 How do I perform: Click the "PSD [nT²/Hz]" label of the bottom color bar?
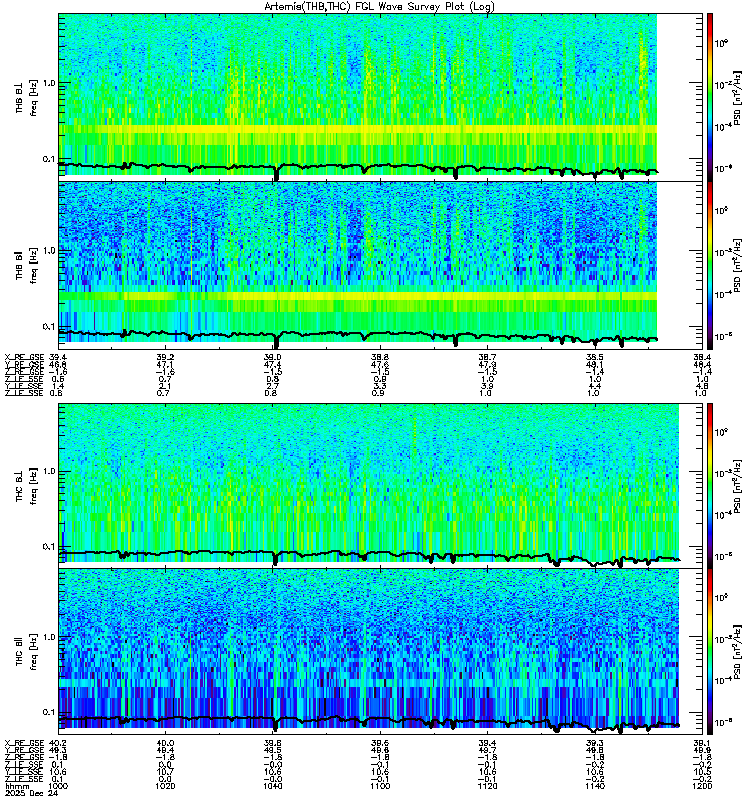tap(737, 652)
